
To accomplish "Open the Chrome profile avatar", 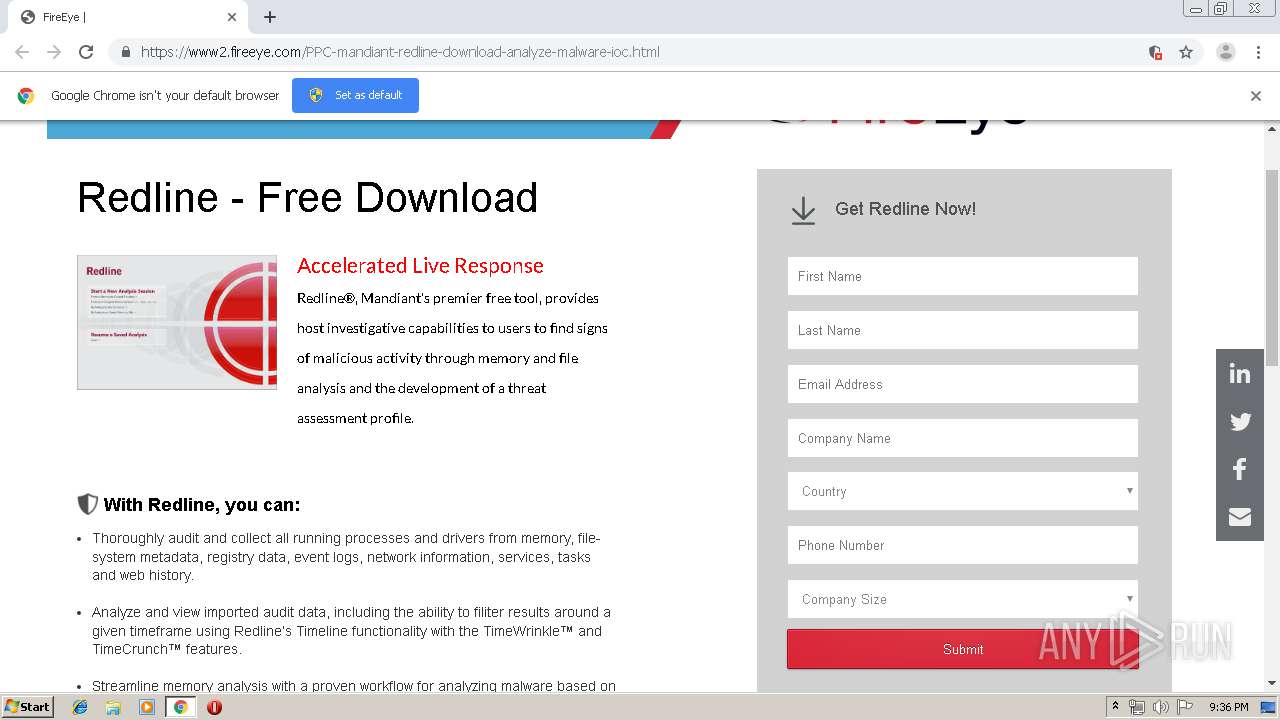I will point(1225,52).
